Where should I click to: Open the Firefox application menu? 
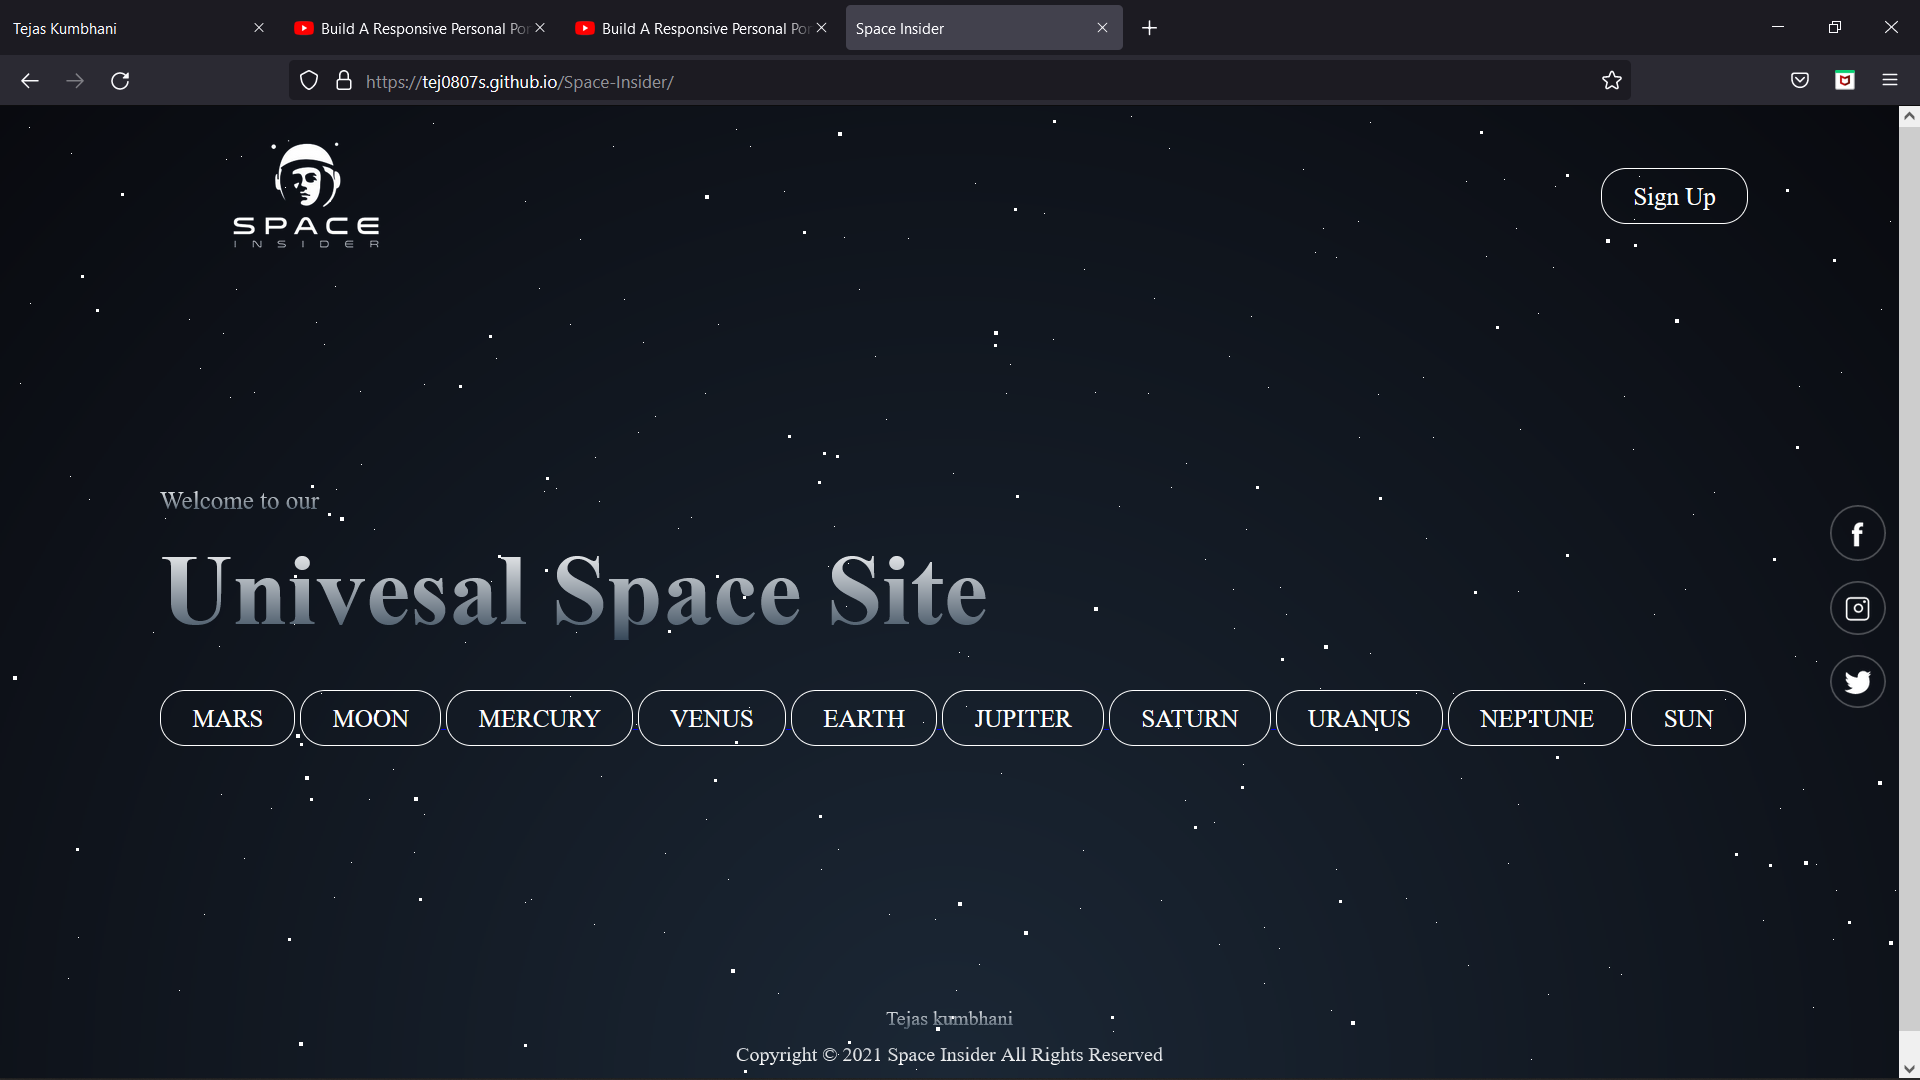1889,81
